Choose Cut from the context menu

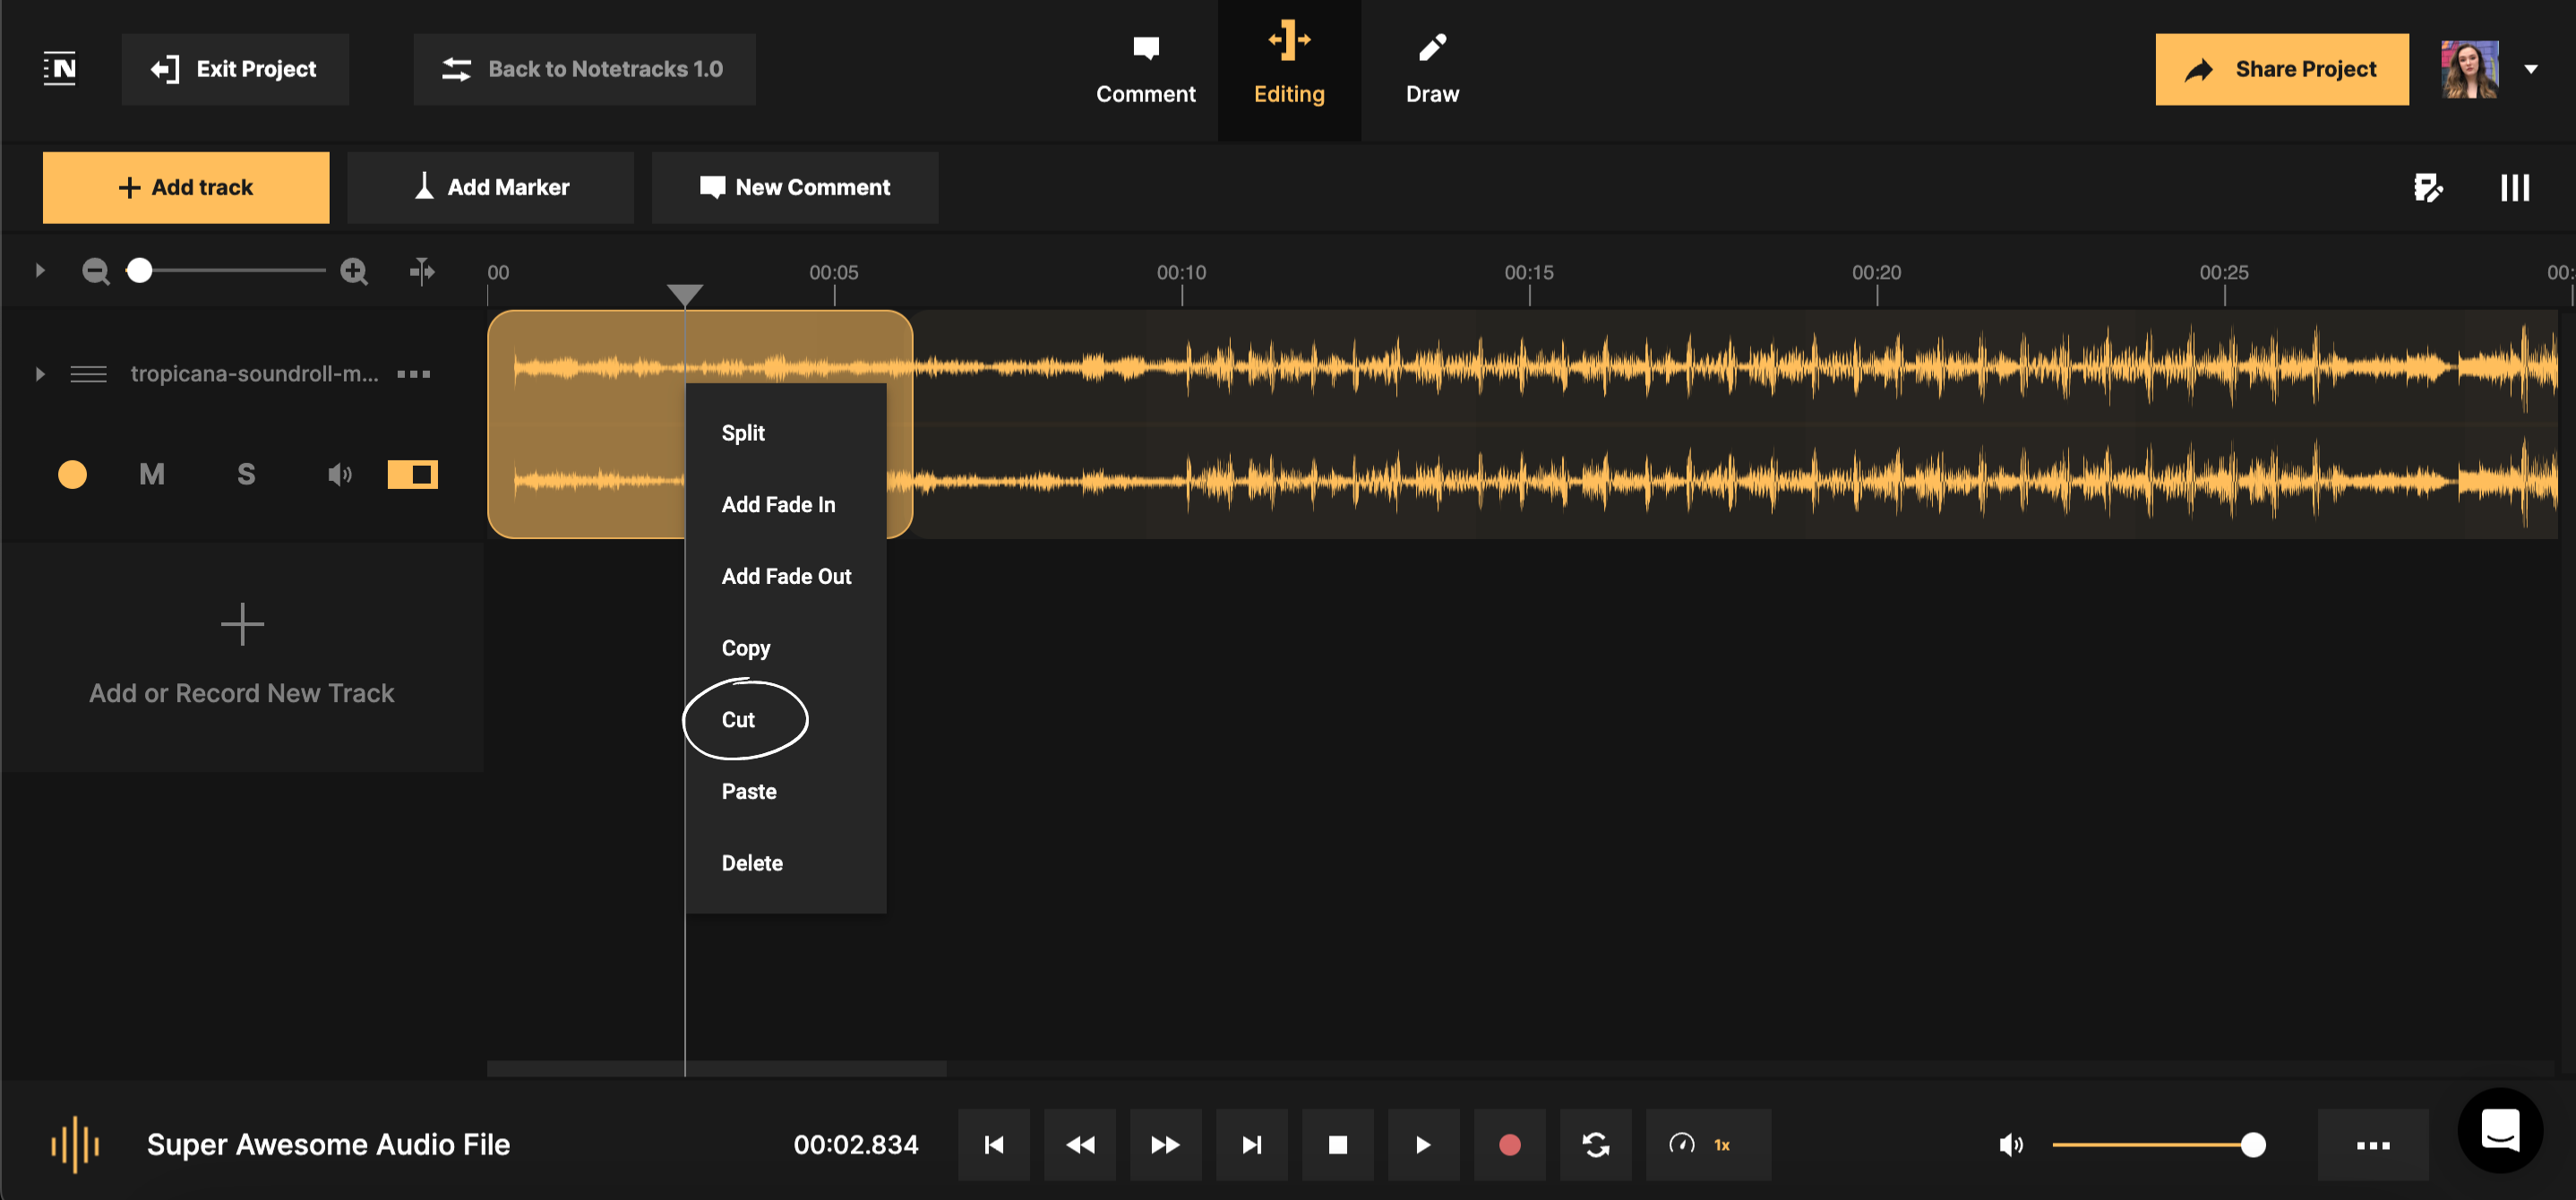(738, 718)
